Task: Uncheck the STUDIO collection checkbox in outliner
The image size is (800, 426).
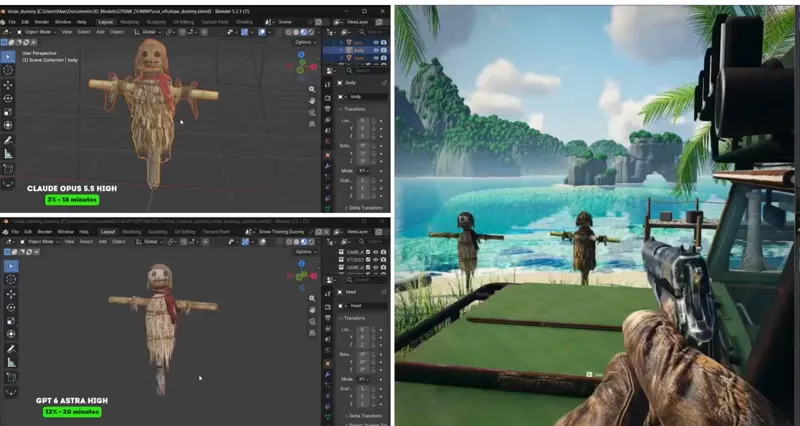Action: click(x=368, y=260)
